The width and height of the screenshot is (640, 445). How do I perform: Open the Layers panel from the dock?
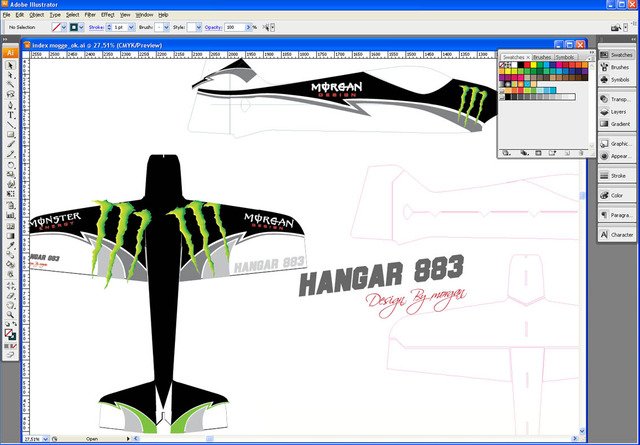pyautogui.click(x=617, y=111)
